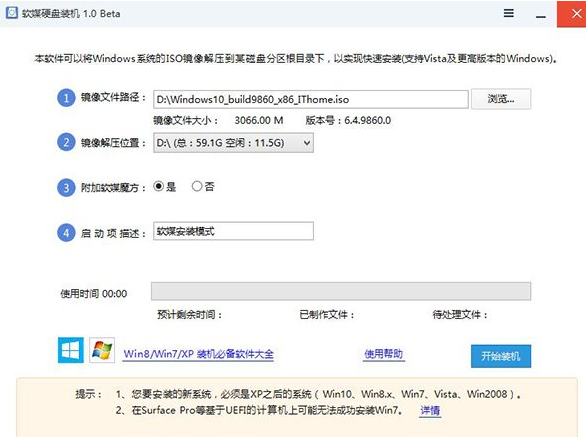This screenshot has width=586, height=437.
Task: Click the installation progress bar
Action: point(341,291)
